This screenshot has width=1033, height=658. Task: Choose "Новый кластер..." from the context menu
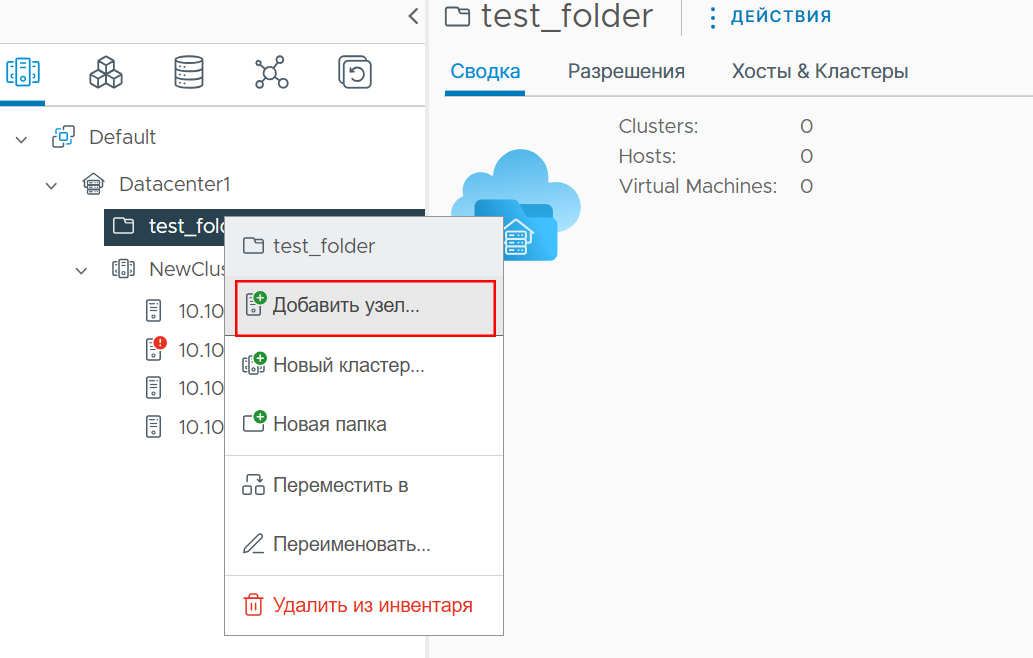364,365
